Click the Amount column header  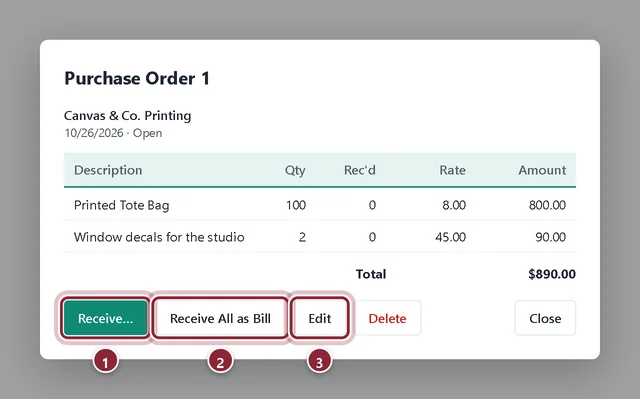tap(542, 170)
